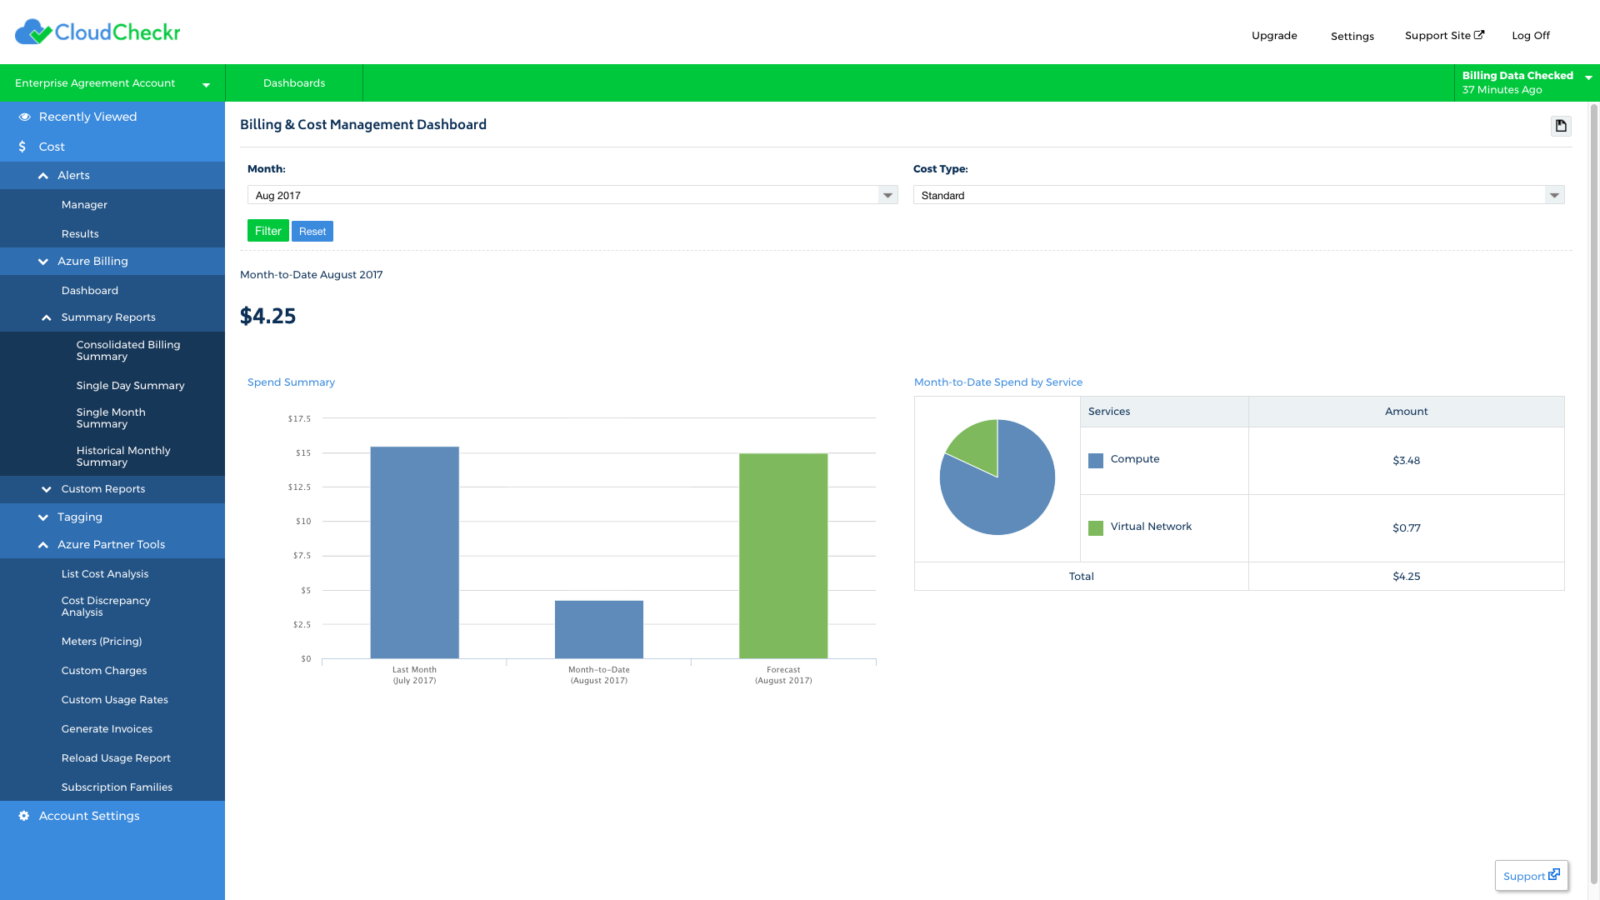Click the Services column header
This screenshot has height=900, width=1600.
pos(1164,412)
